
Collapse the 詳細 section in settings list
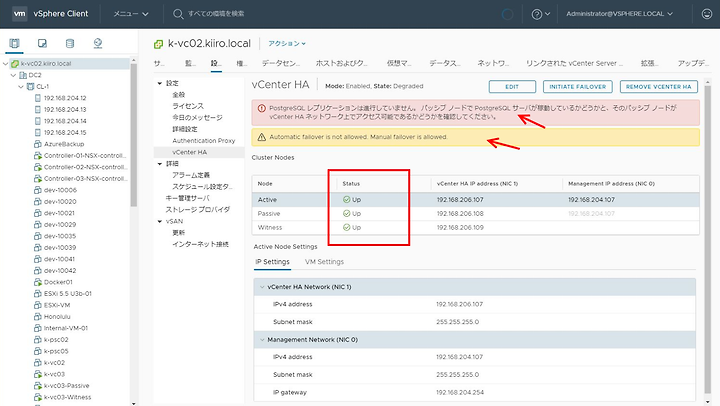click(160, 164)
